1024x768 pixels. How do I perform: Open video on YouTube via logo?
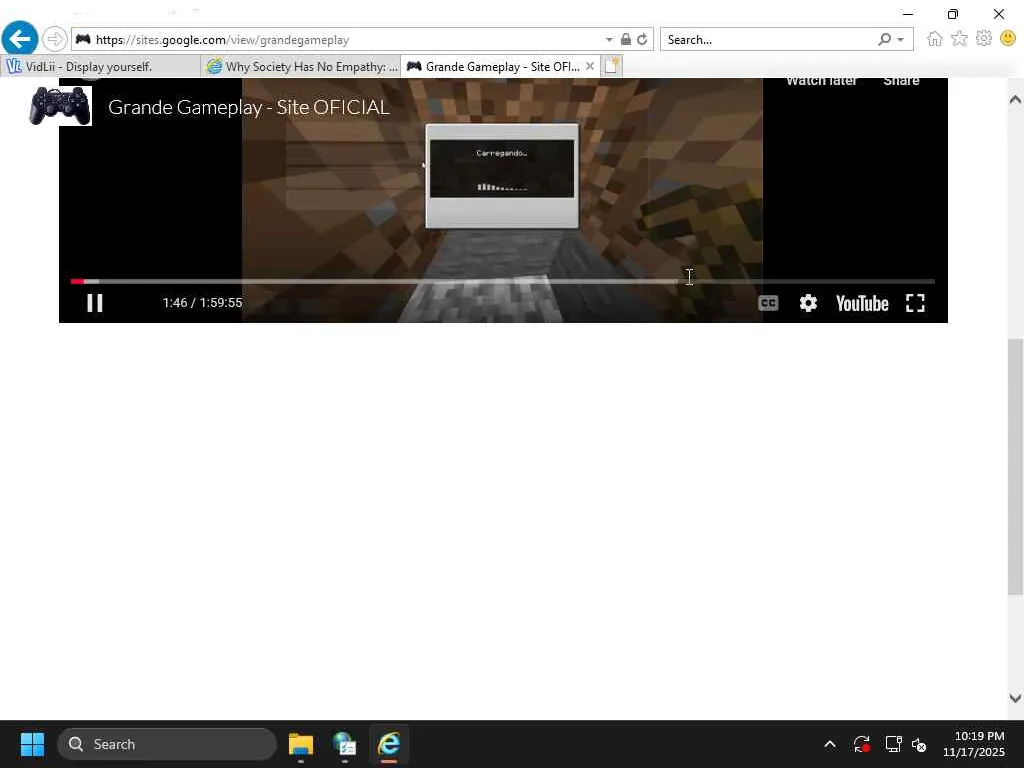click(x=862, y=304)
